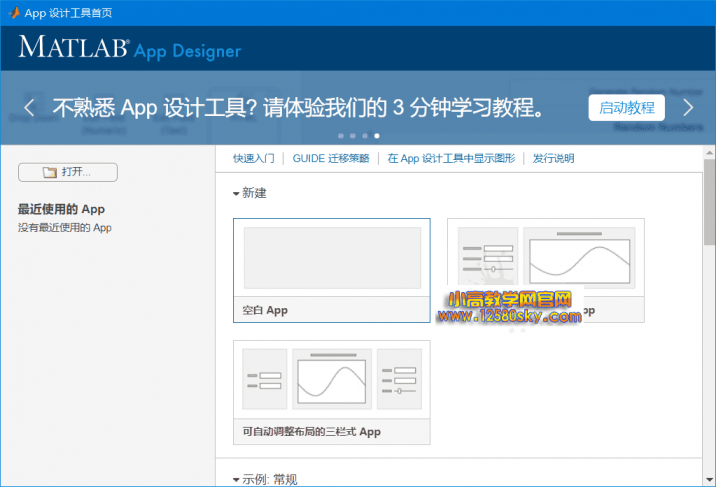This screenshot has height=487, width=716.
Task: Open the 发行说明 link
Action: click(x=553, y=158)
